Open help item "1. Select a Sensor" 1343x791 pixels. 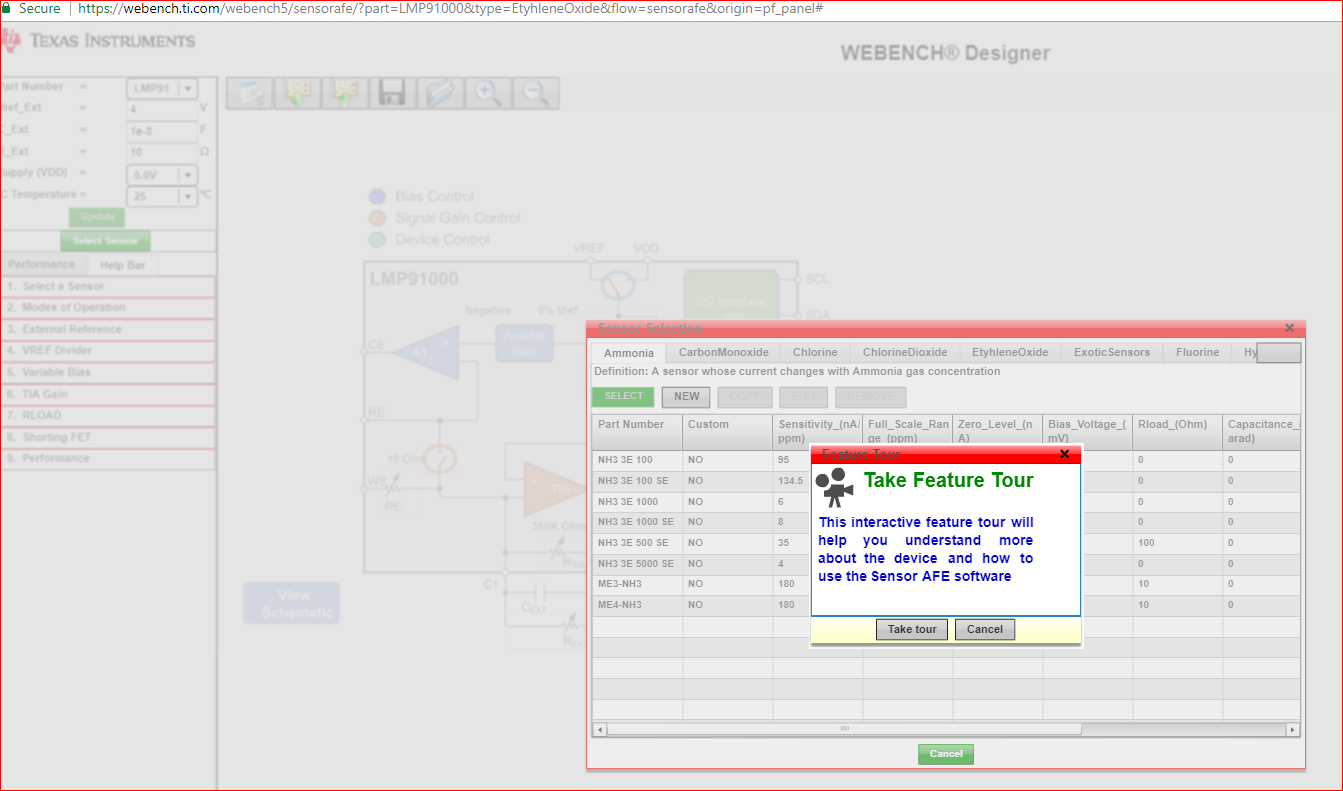(x=108, y=287)
